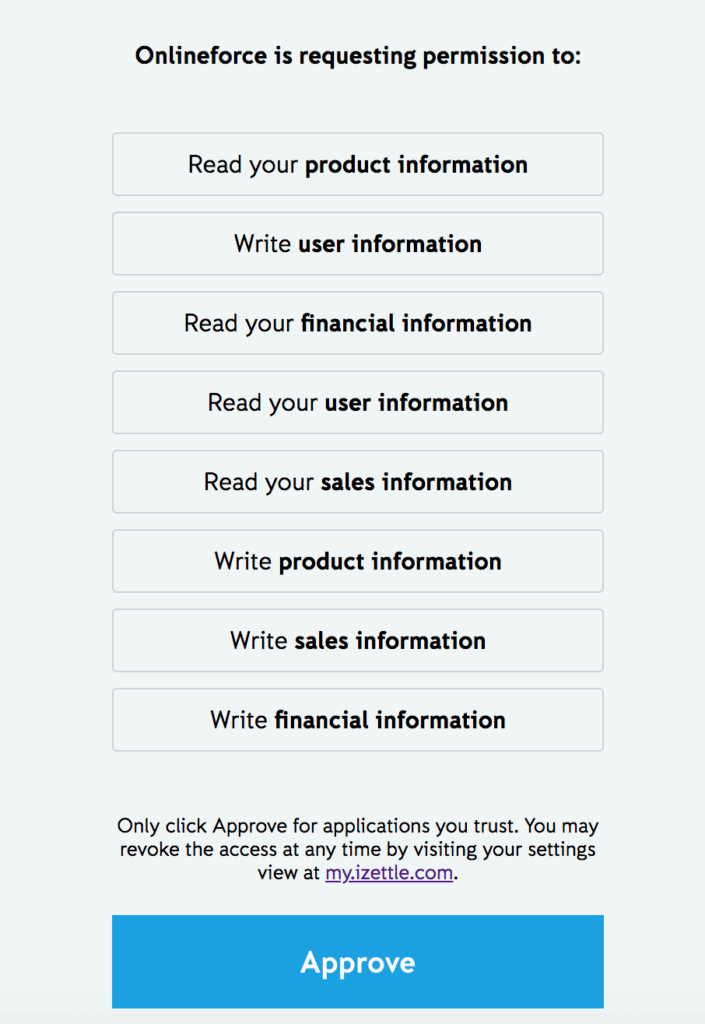705x1024 pixels.
Task: Select the "Write user information" permission
Action: pyautogui.click(x=357, y=243)
